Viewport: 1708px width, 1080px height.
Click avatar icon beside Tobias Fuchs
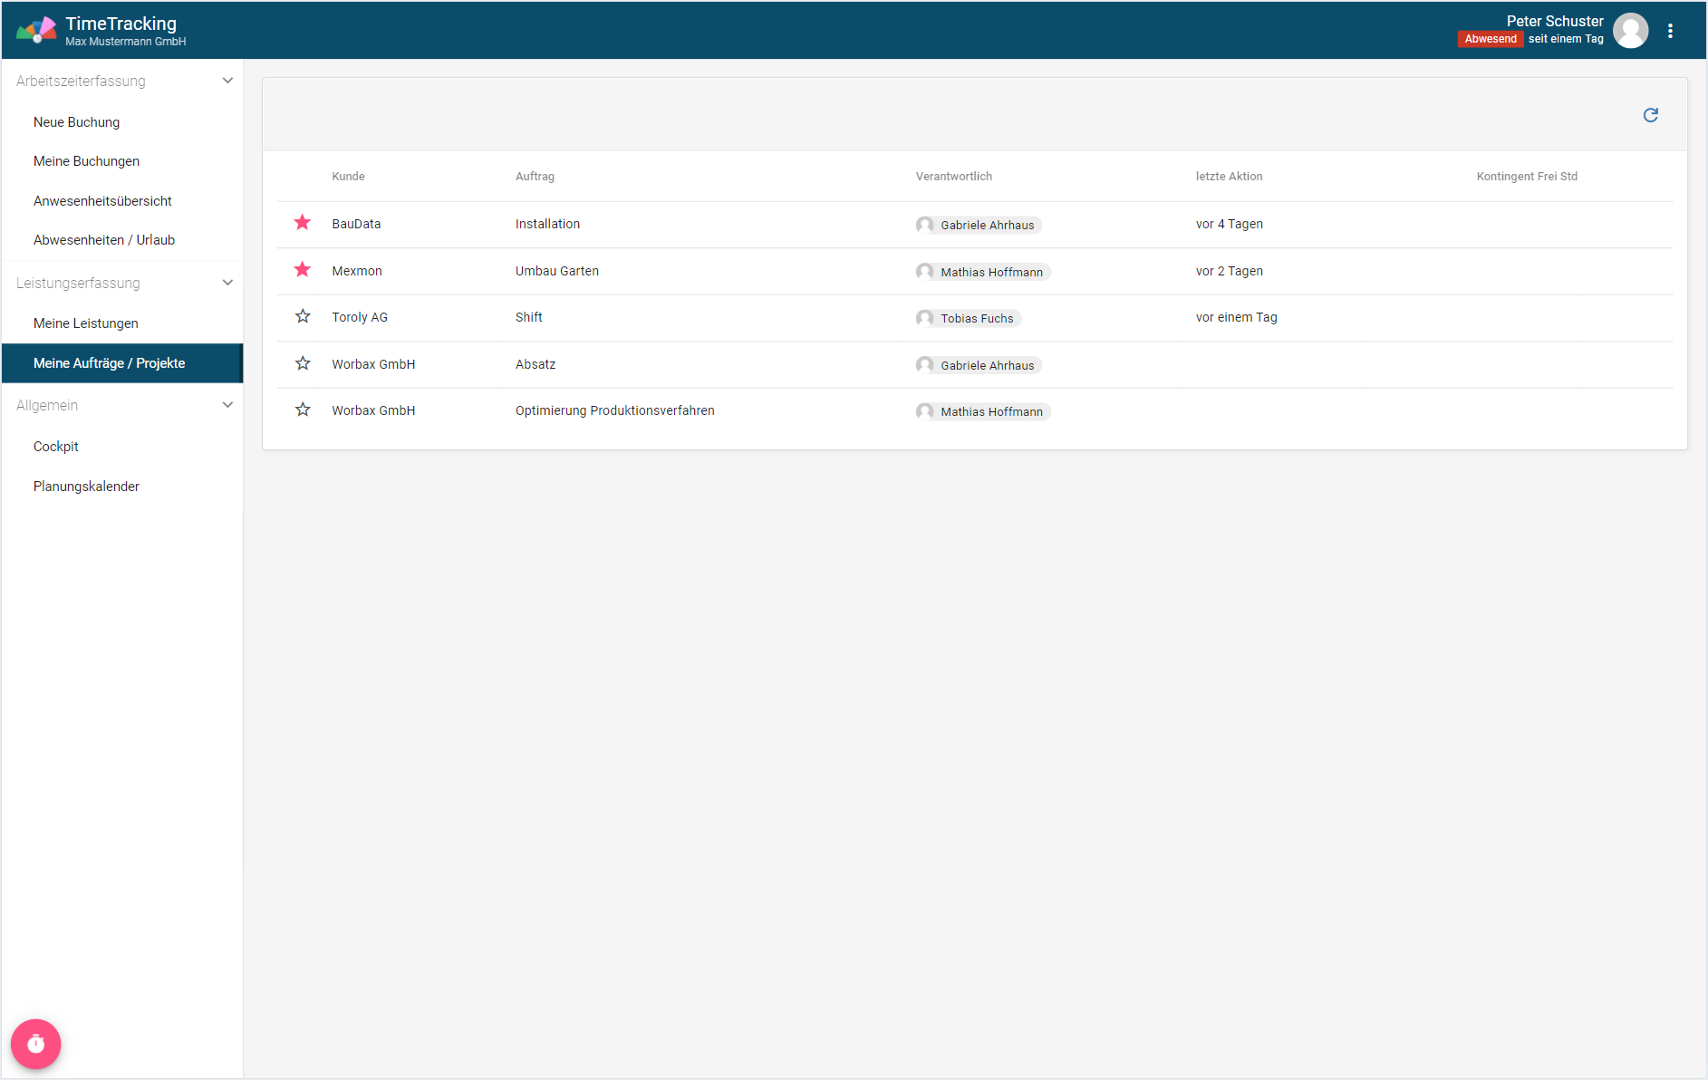[x=925, y=318]
